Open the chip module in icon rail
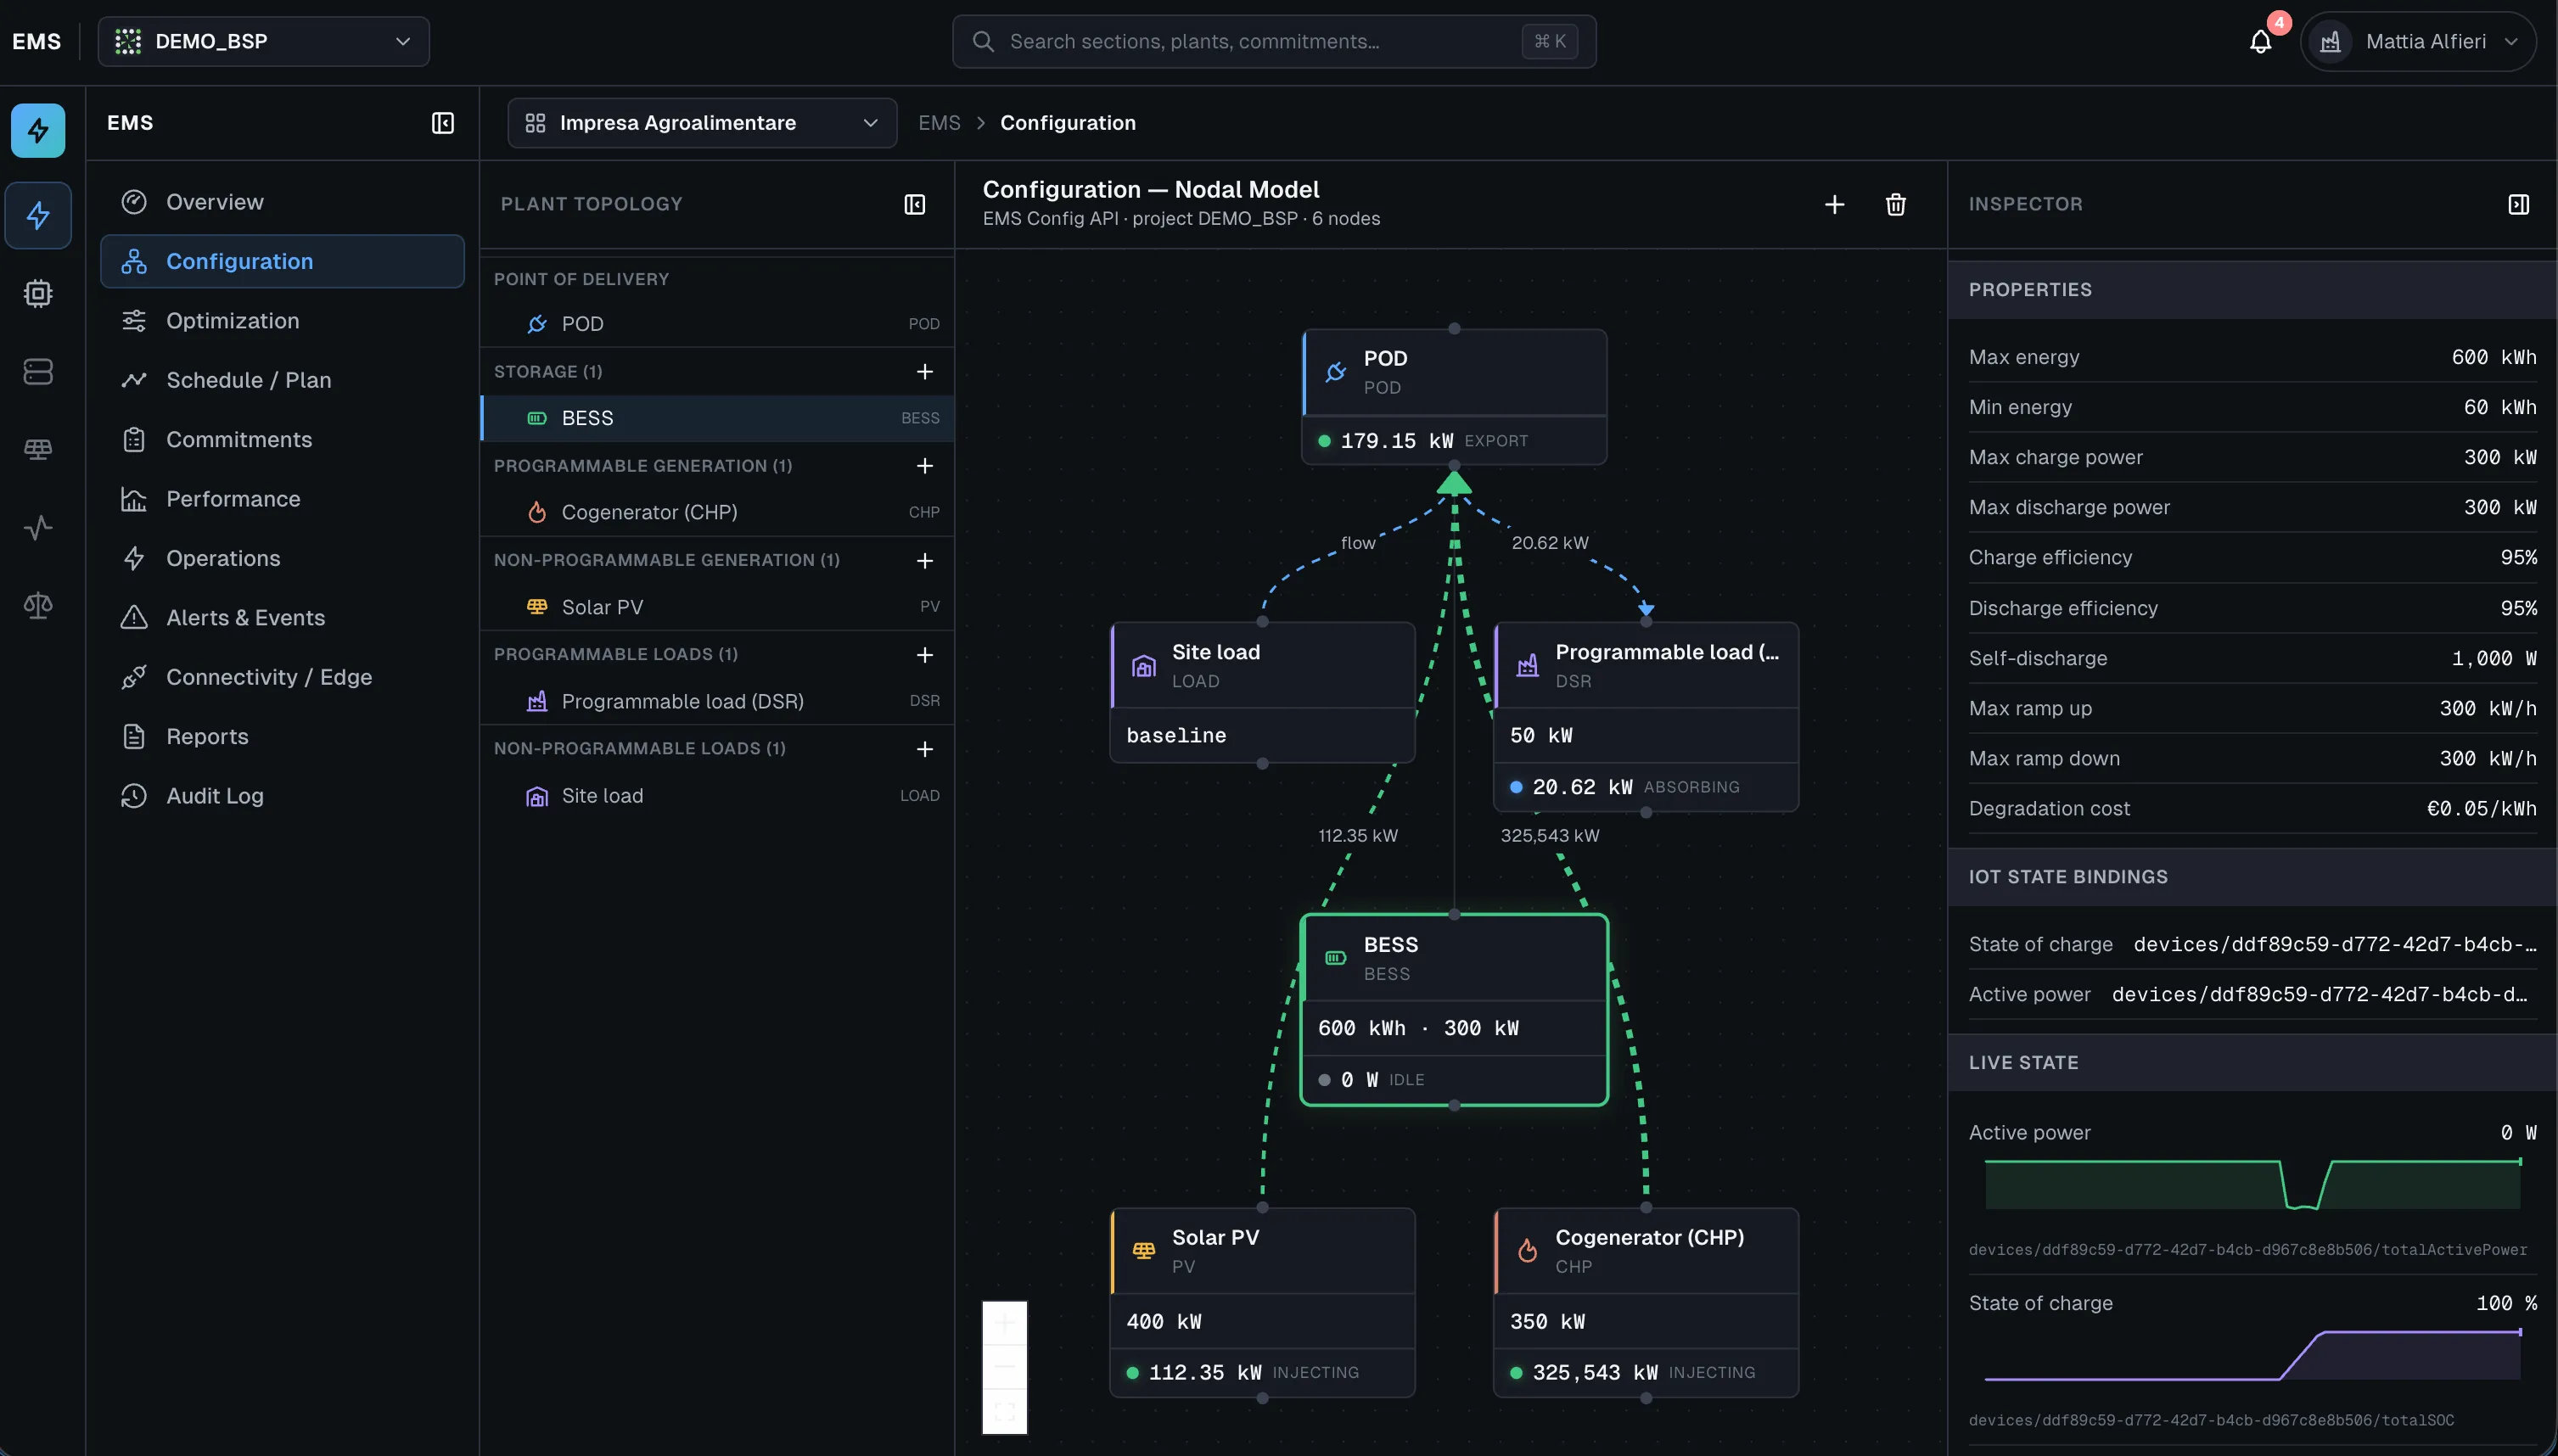Screen dimensions: 2558x1456 [38, 293]
